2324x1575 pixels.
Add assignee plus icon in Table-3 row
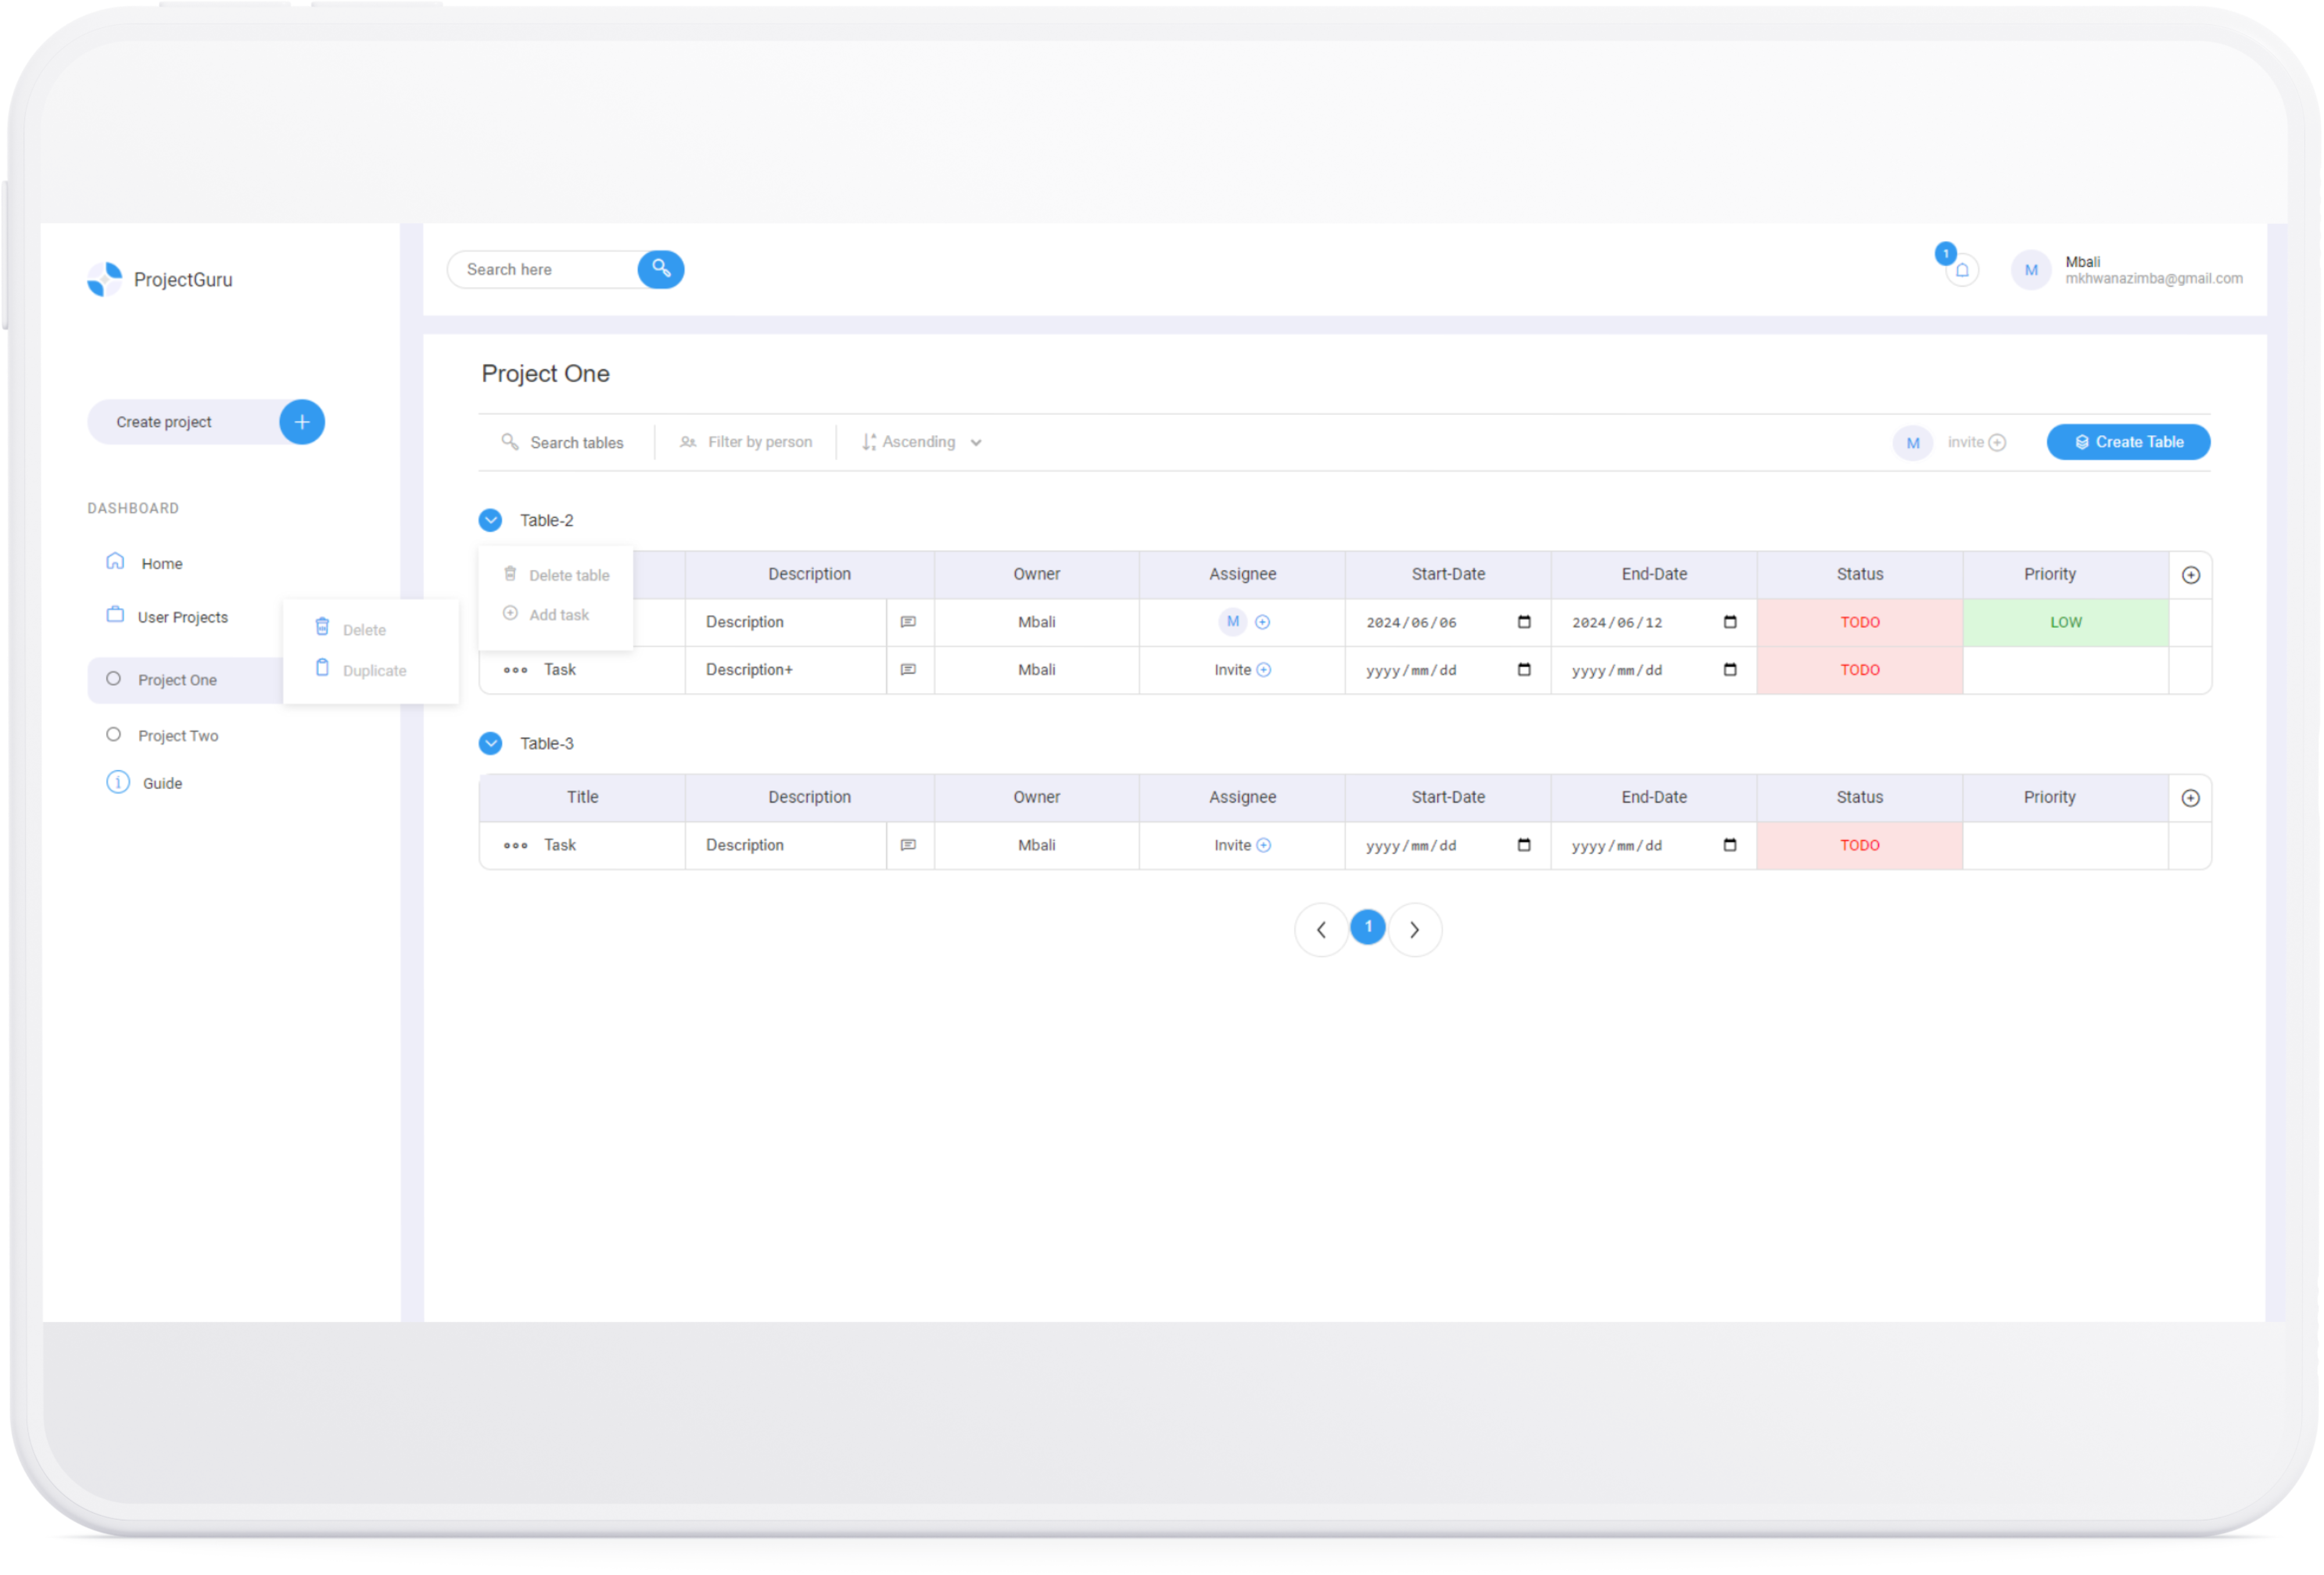click(1263, 845)
